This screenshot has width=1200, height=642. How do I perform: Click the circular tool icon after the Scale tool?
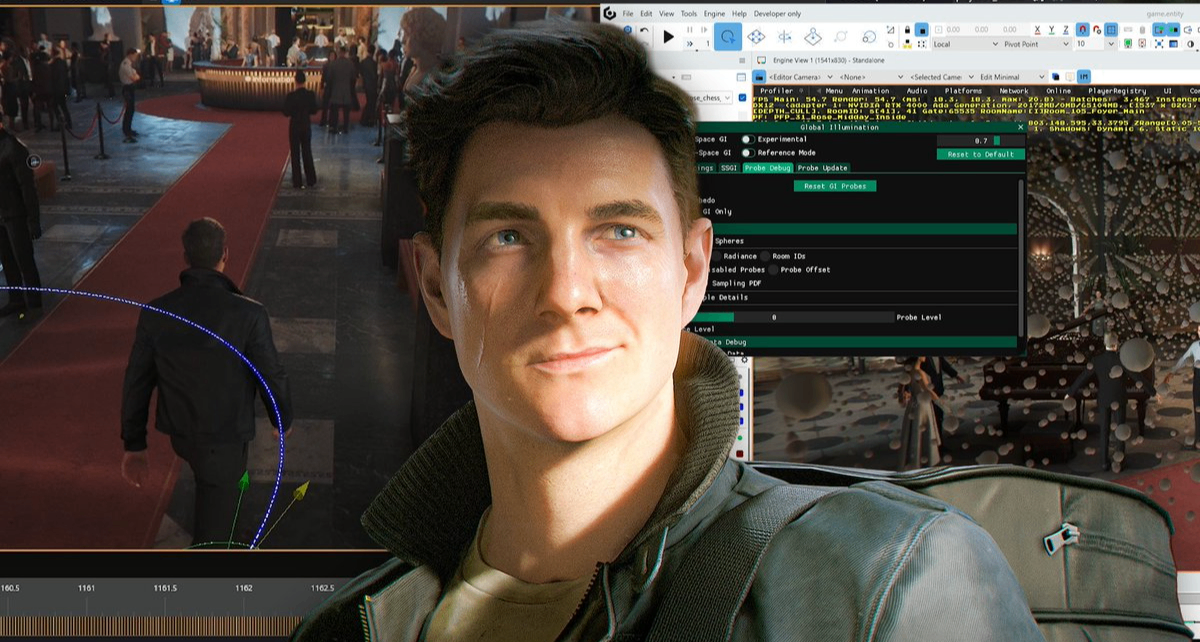pos(841,36)
